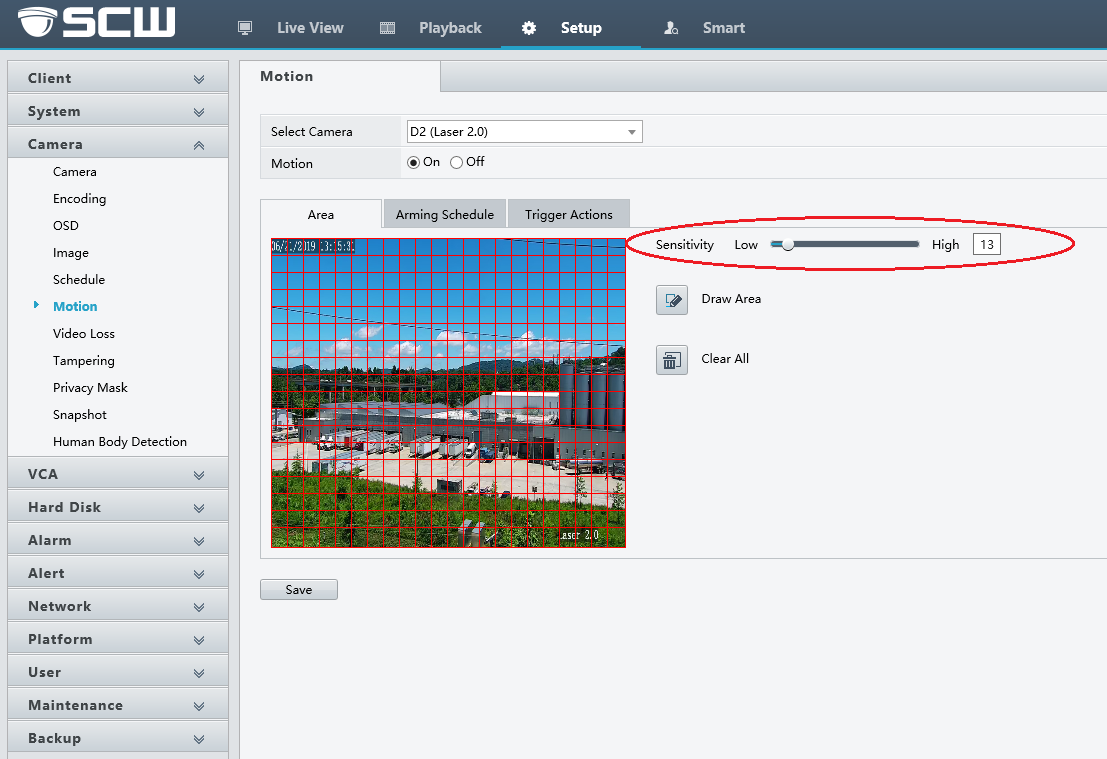The width and height of the screenshot is (1107, 759).
Task: Open Privacy Mask settings in sidebar
Action: pyautogui.click(x=90, y=388)
